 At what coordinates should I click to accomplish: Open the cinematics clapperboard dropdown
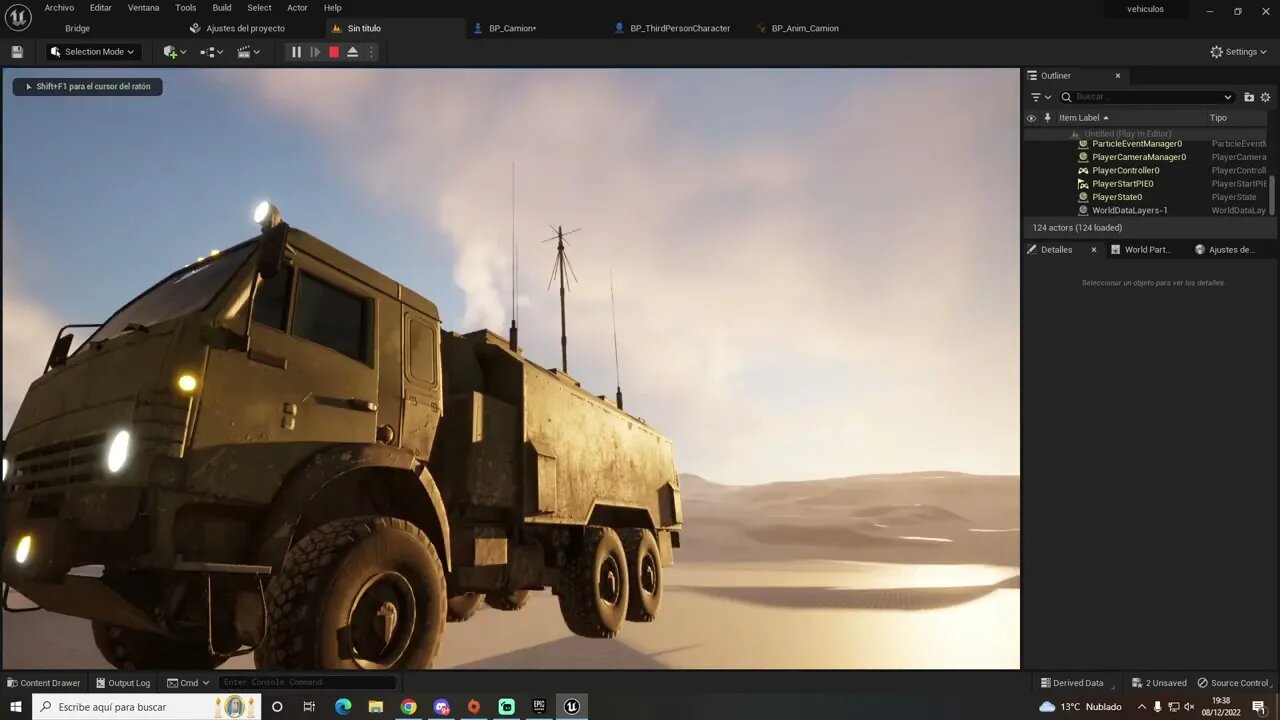248,52
